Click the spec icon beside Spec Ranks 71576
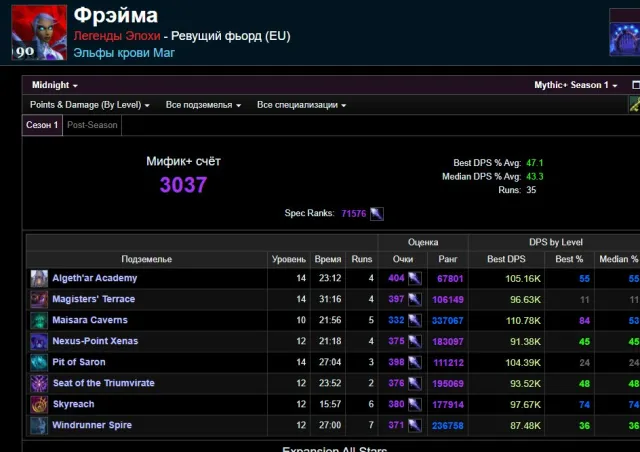 pos(377,214)
